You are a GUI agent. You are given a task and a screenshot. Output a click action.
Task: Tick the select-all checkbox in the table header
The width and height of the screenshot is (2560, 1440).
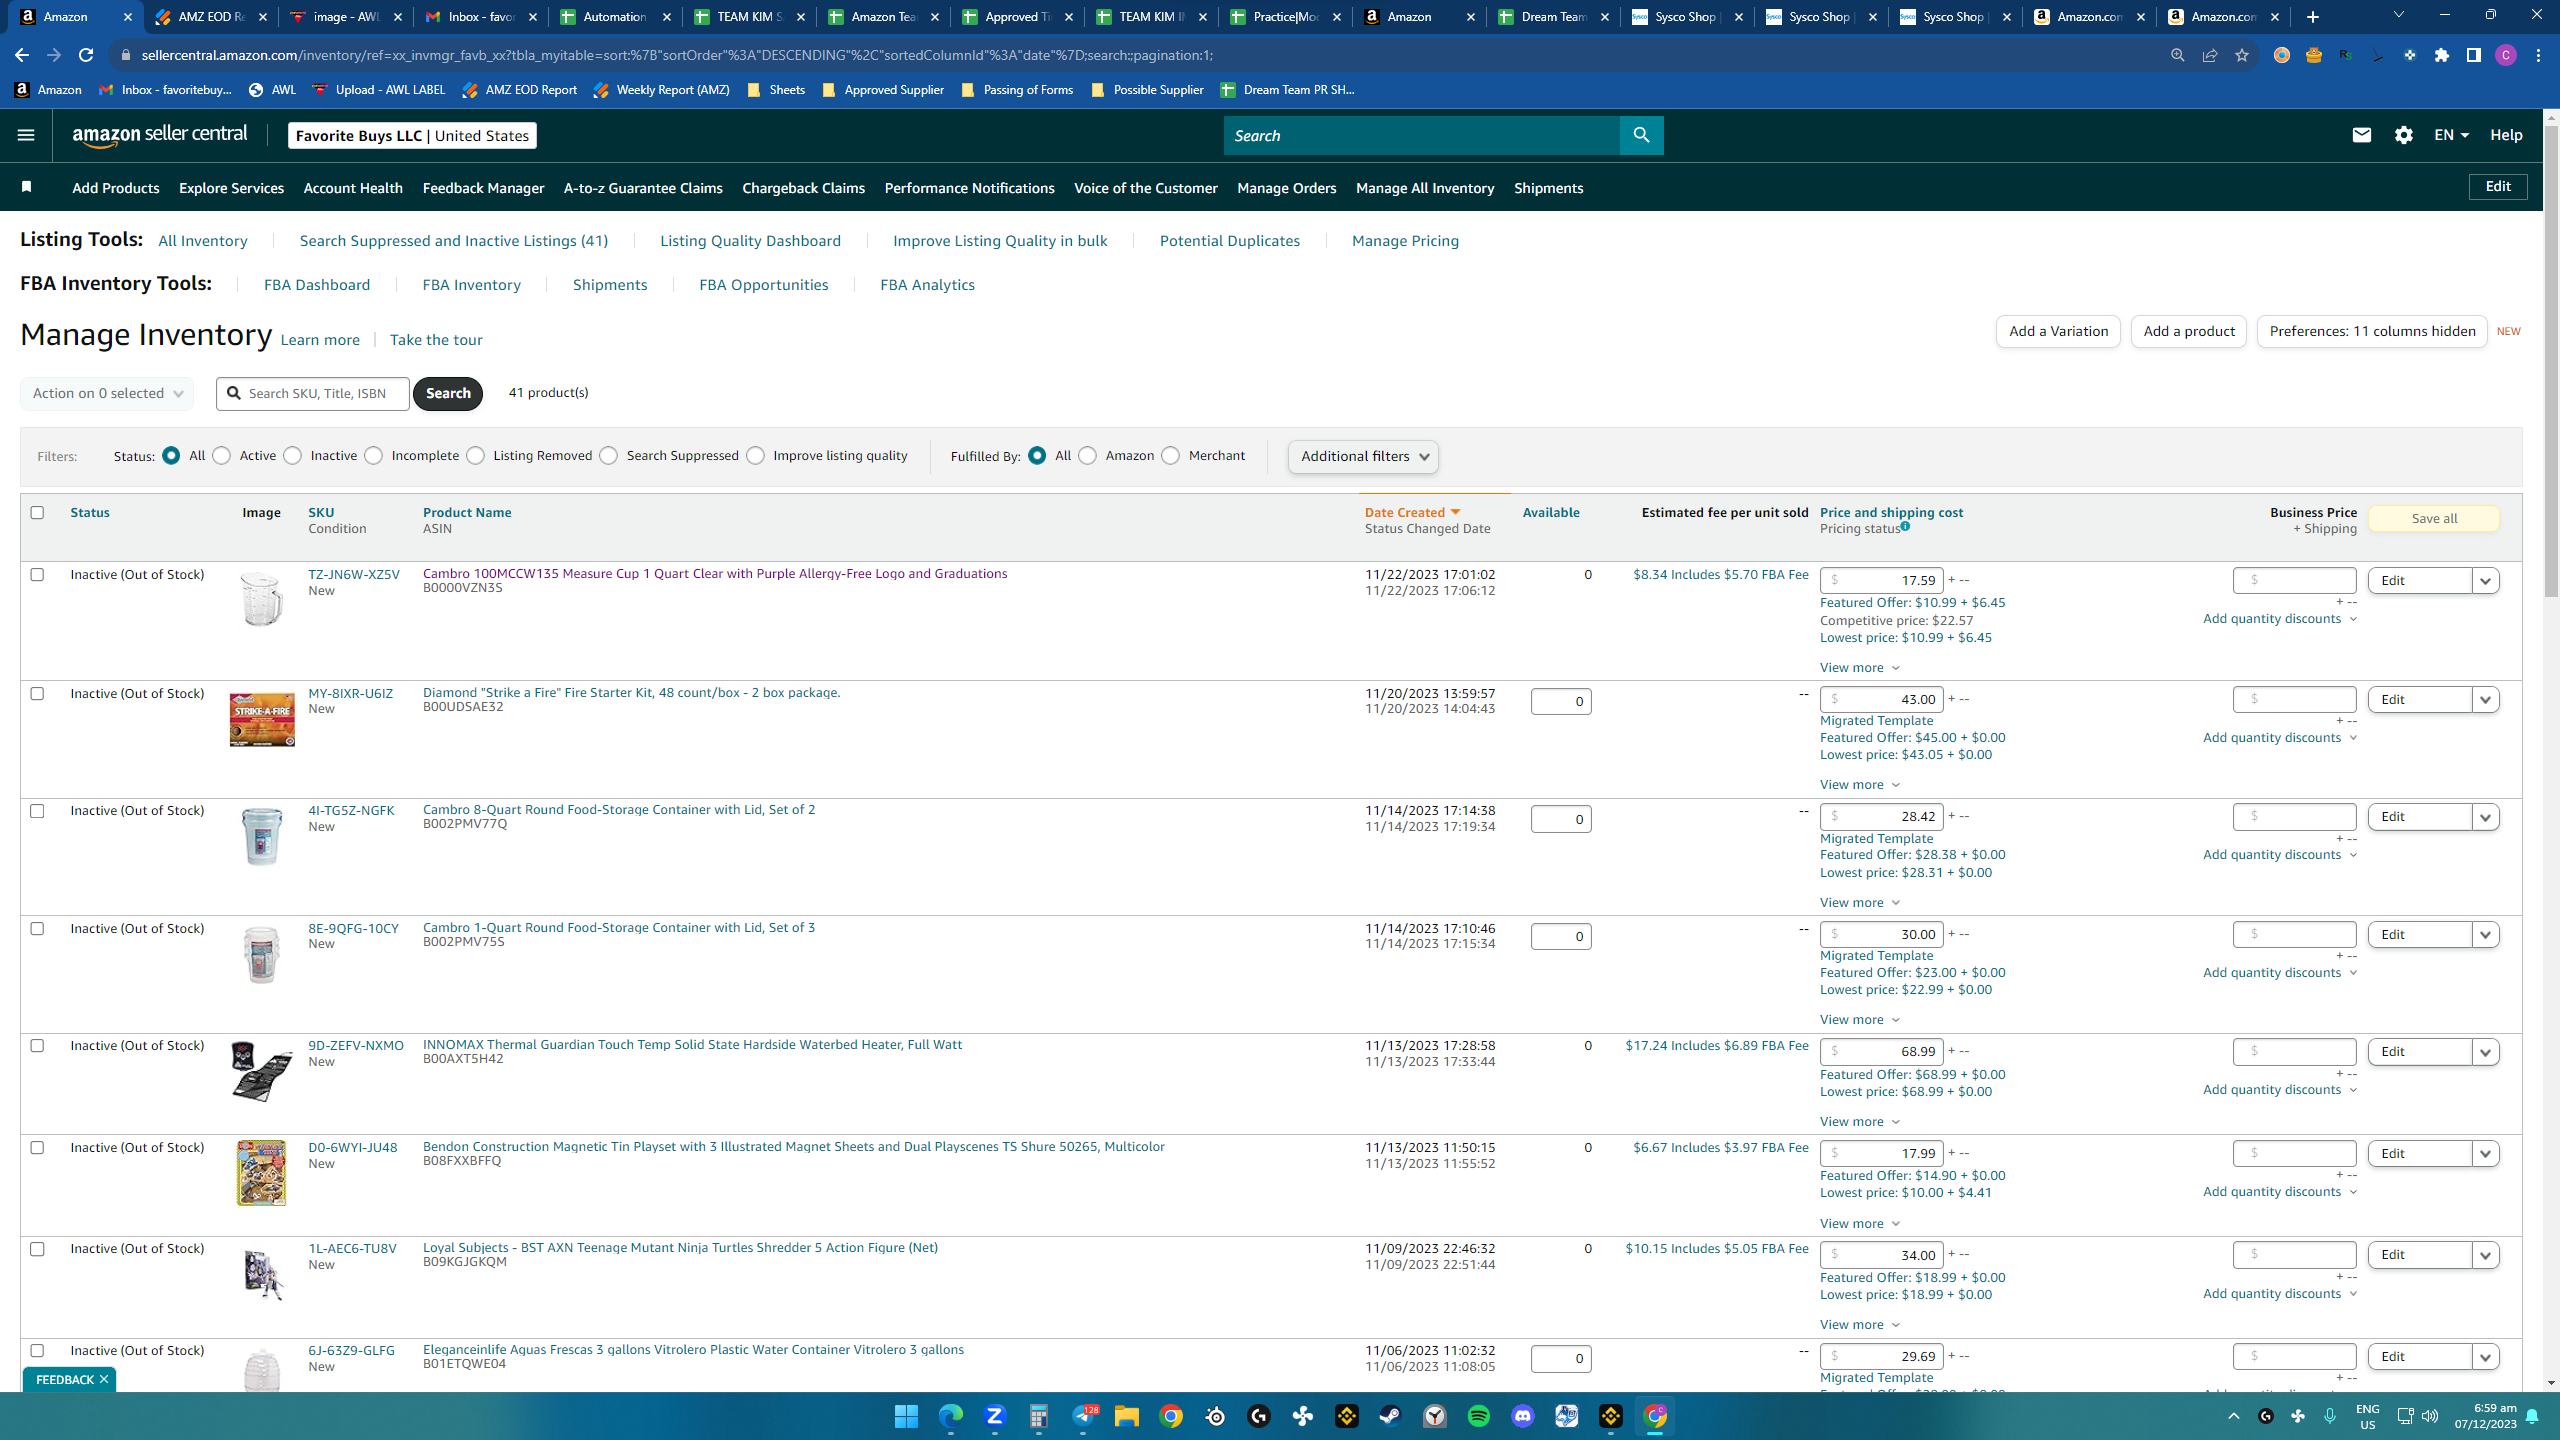[37, 512]
